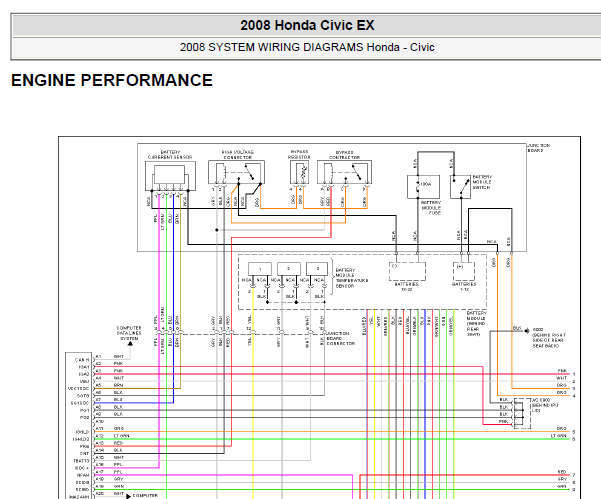Click pin 'A5' BRN wire label
This screenshot has height=499, width=601.
tap(118, 385)
